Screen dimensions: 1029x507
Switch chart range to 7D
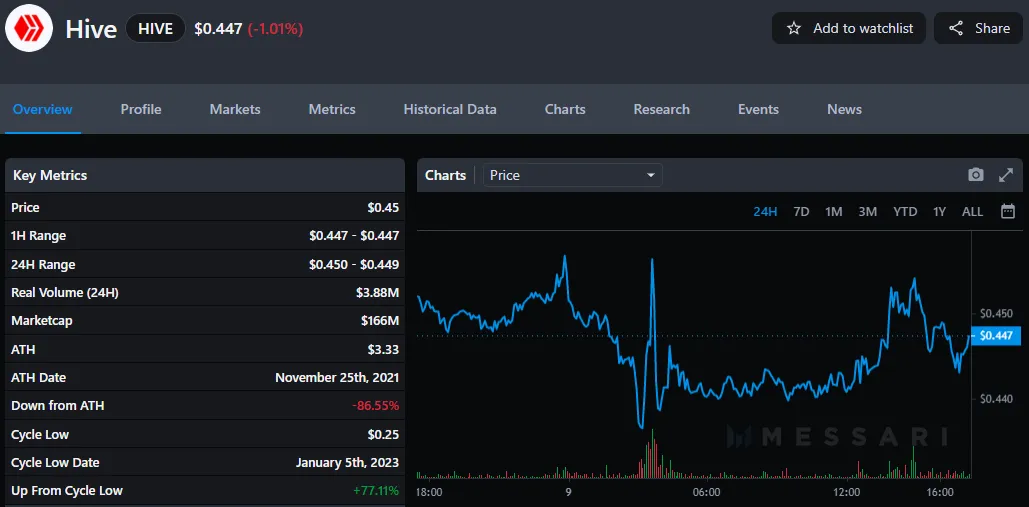[801, 212]
